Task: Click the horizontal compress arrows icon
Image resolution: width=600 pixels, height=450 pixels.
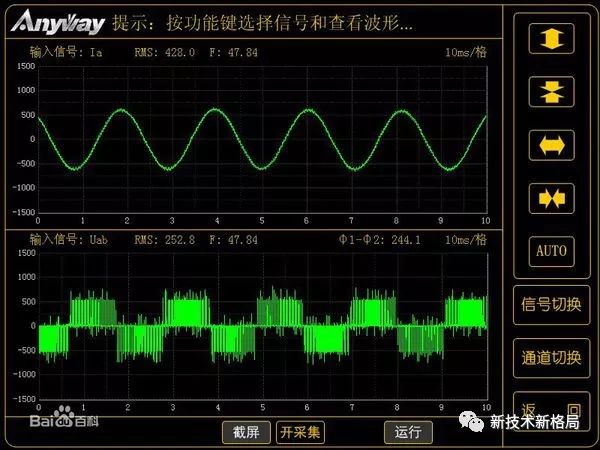Action: [x=551, y=198]
